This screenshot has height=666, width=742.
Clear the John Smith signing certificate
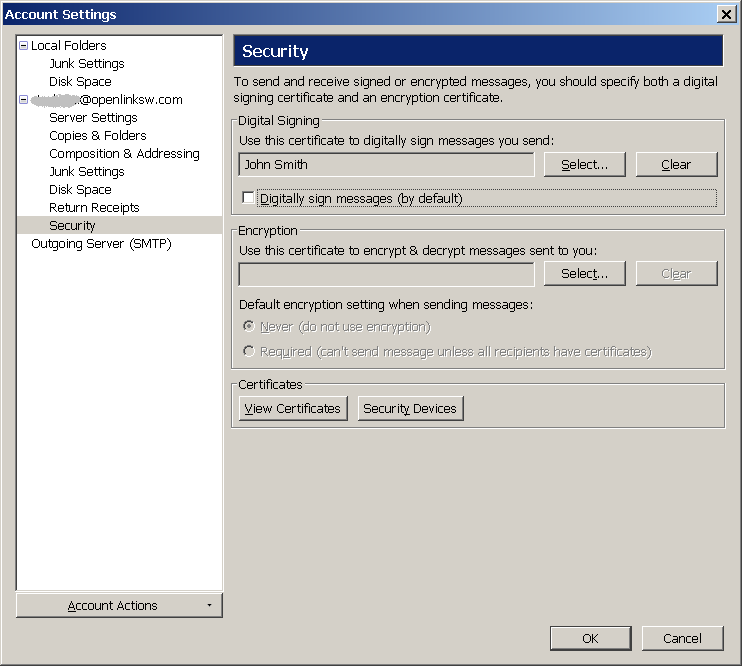676,164
